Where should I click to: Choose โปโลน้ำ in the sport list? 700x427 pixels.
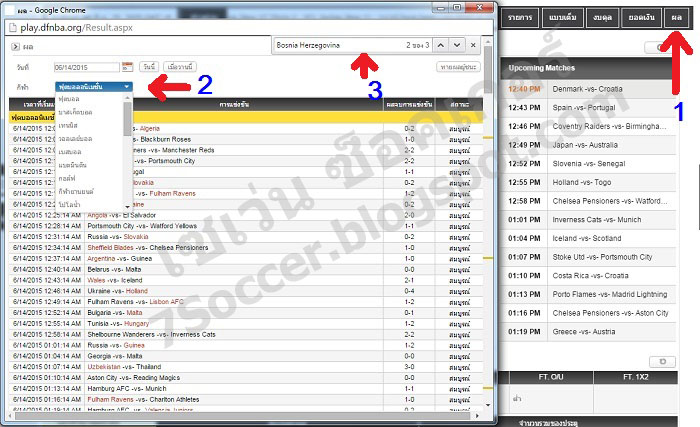[69, 204]
